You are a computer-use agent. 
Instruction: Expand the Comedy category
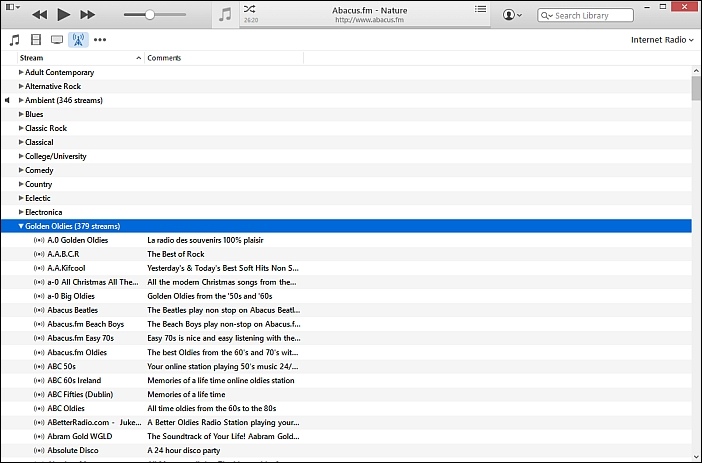[21, 170]
